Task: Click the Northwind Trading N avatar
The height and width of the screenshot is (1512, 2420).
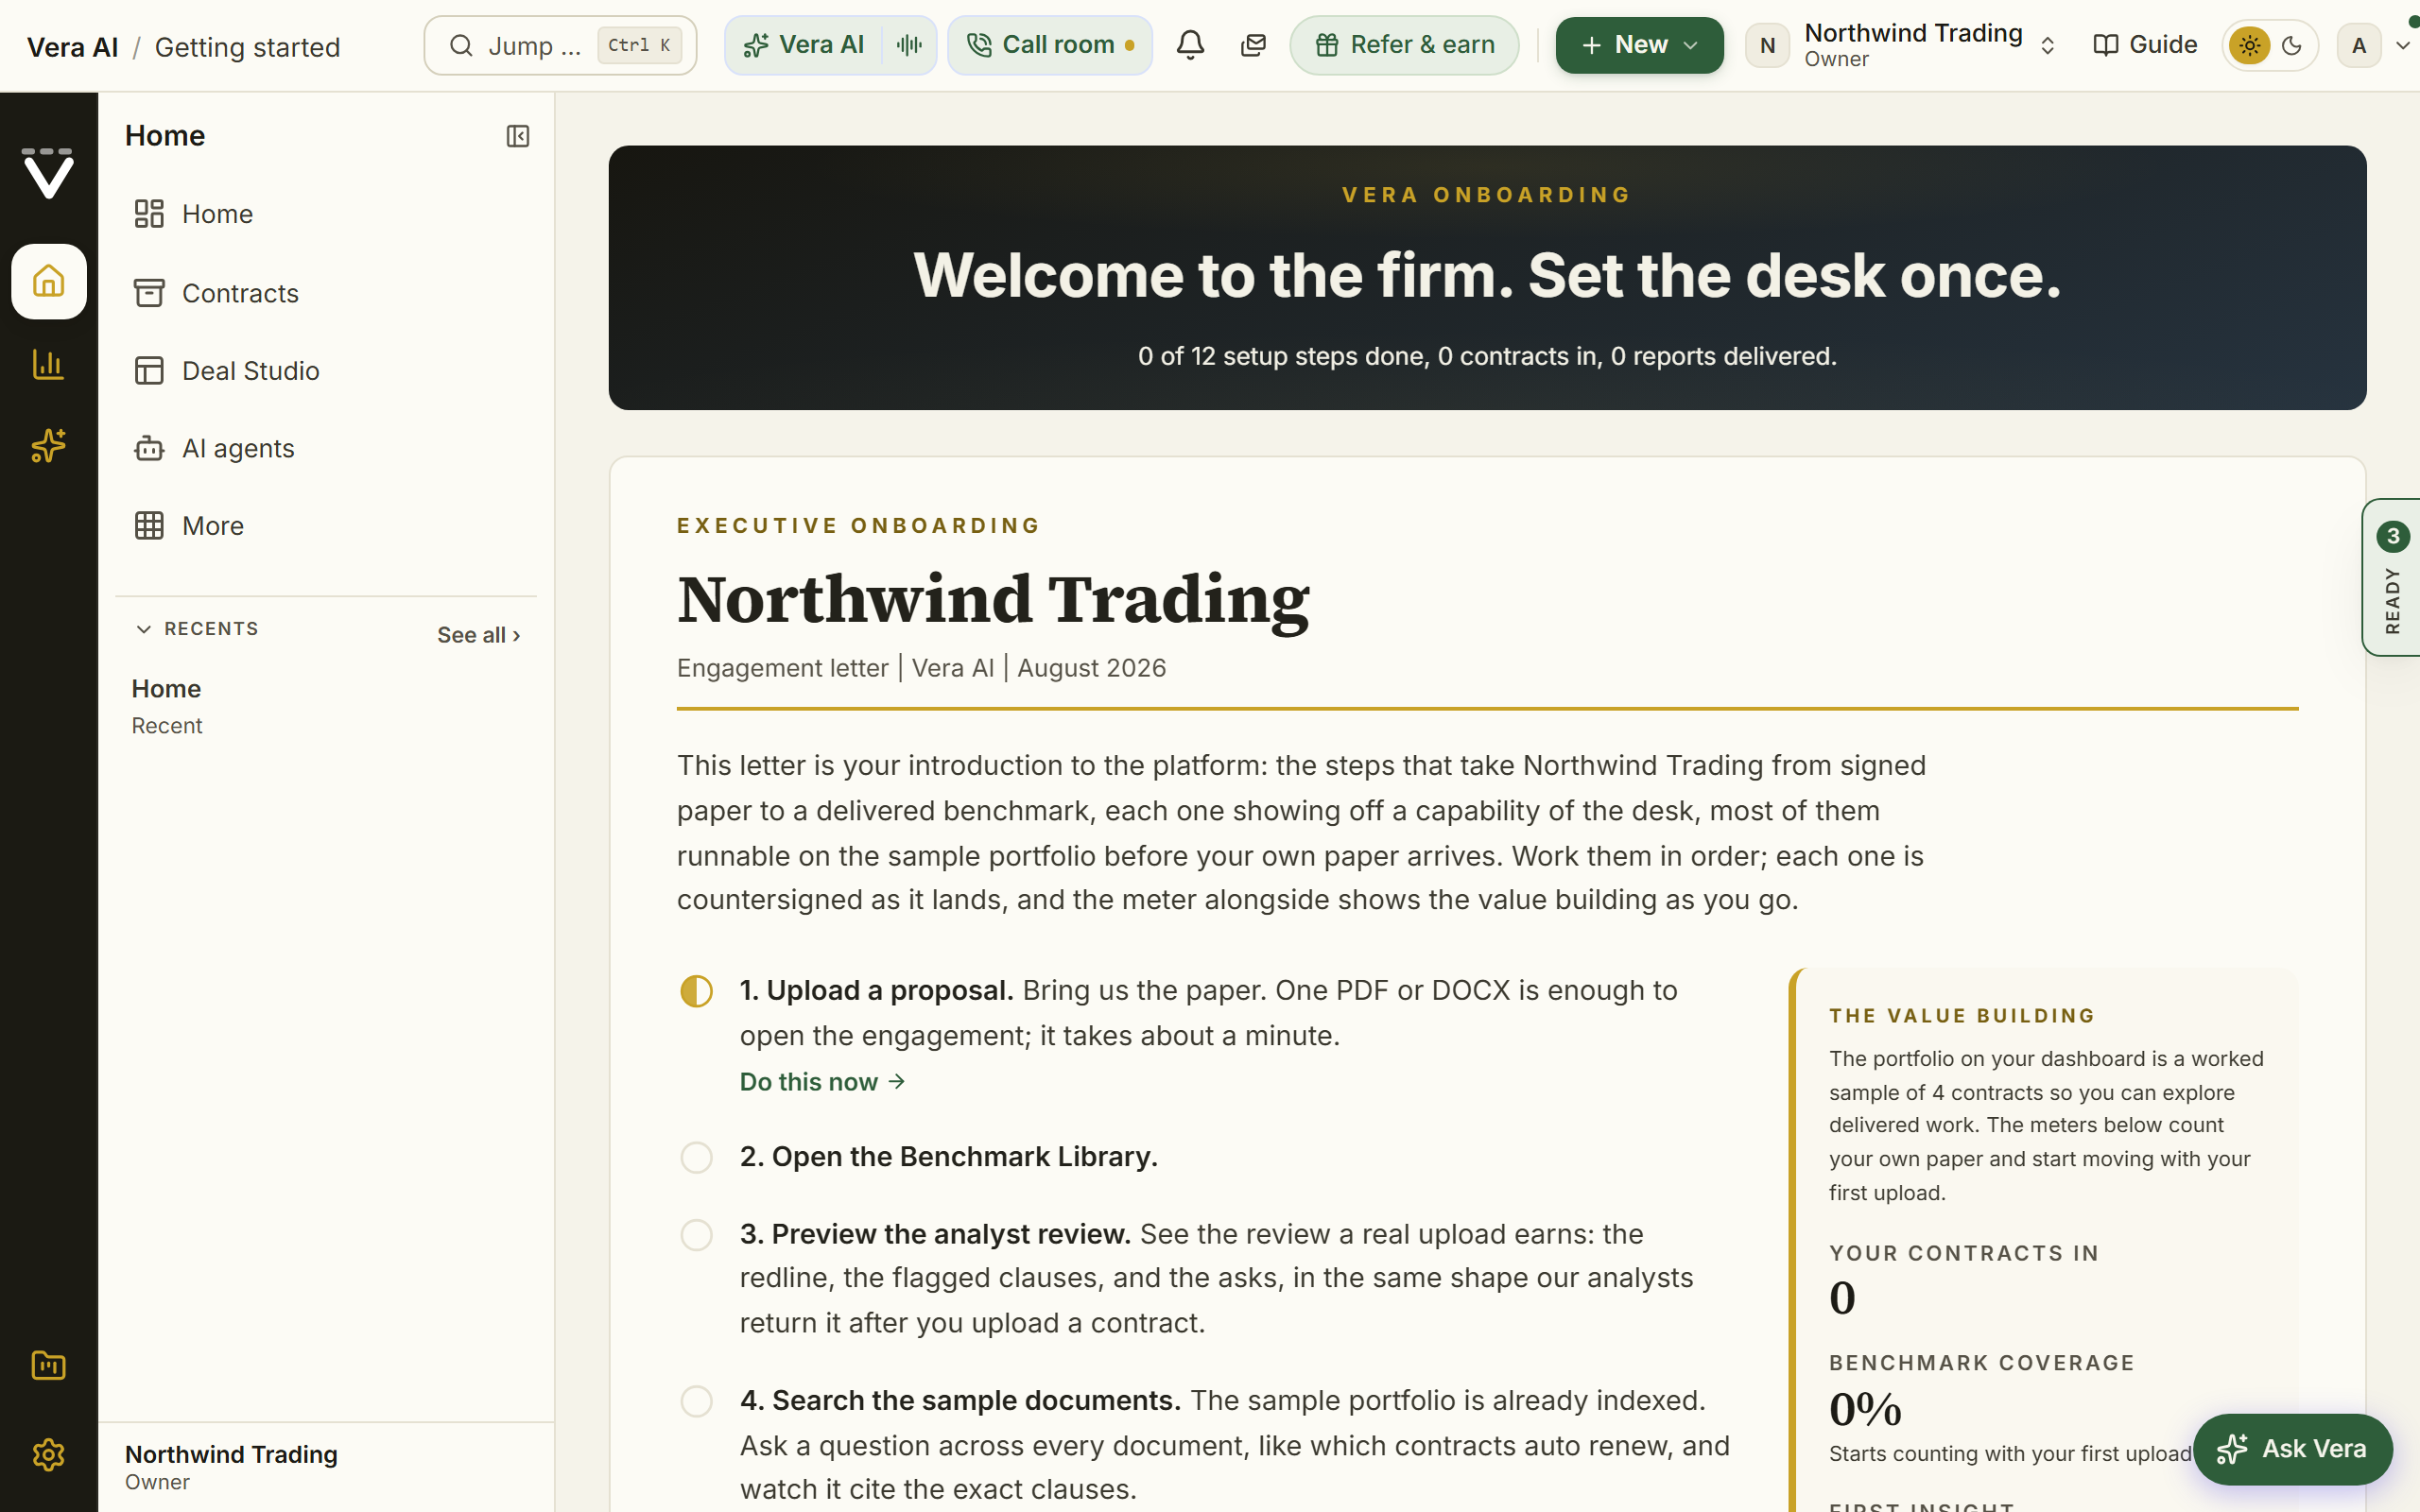Action: pos(1767,46)
